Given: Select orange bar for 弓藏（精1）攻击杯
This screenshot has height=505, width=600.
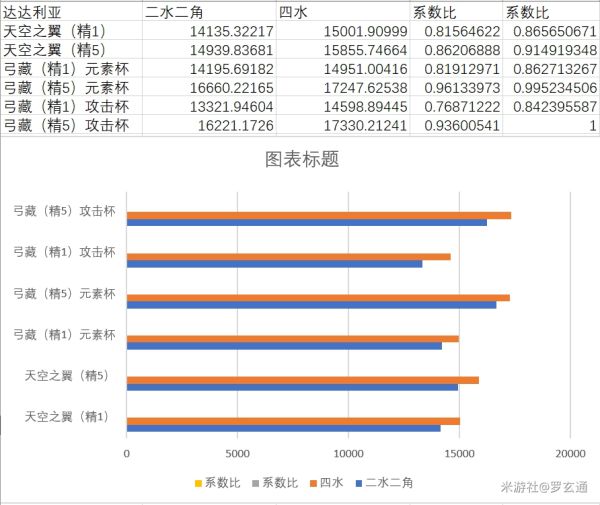Looking at the screenshot, I should point(289,257).
